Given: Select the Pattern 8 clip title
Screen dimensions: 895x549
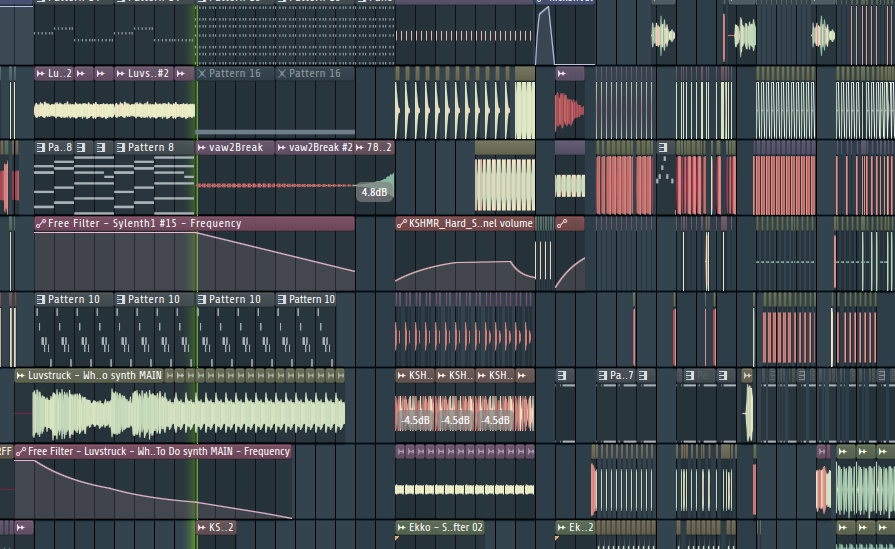Looking at the screenshot, I should pyautogui.click(x=151, y=148).
